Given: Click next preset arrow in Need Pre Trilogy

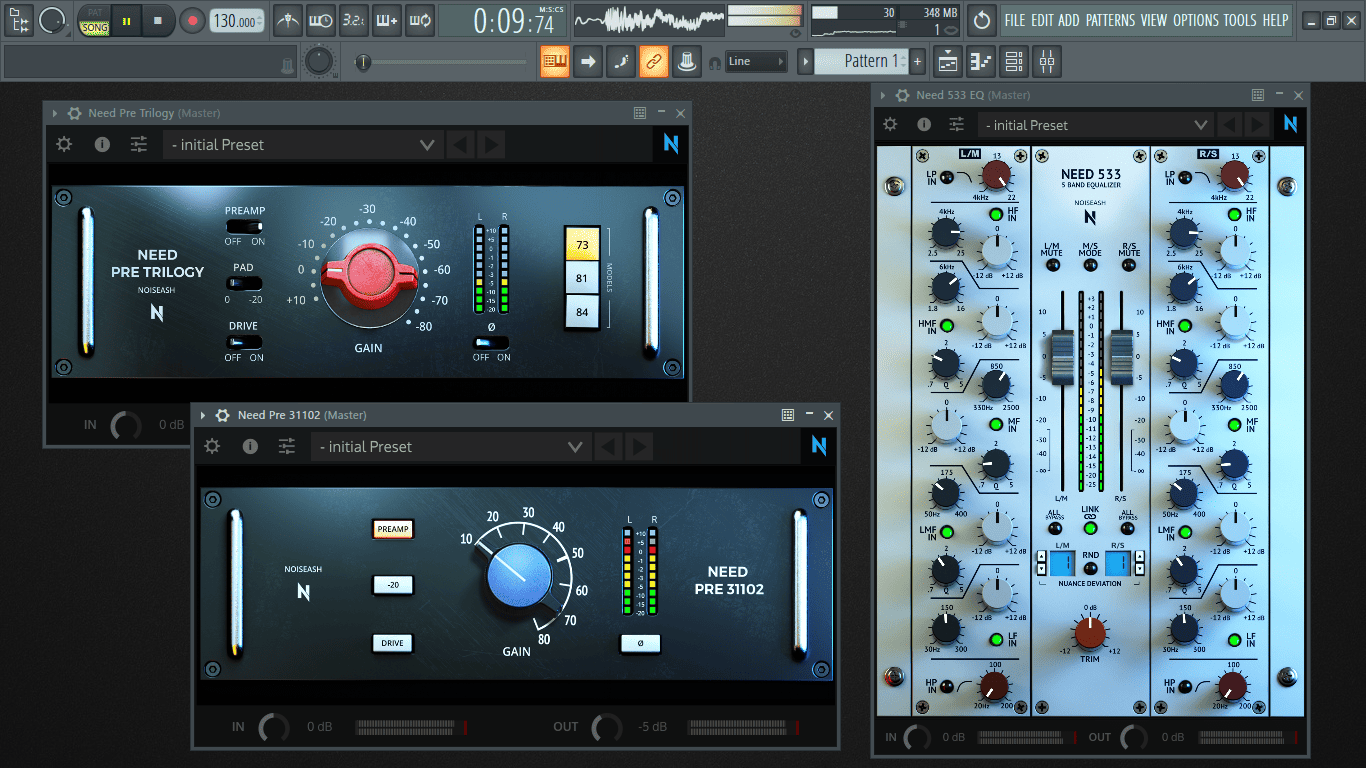Looking at the screenshot, I should pyautogui.click(x=490, y=144).
